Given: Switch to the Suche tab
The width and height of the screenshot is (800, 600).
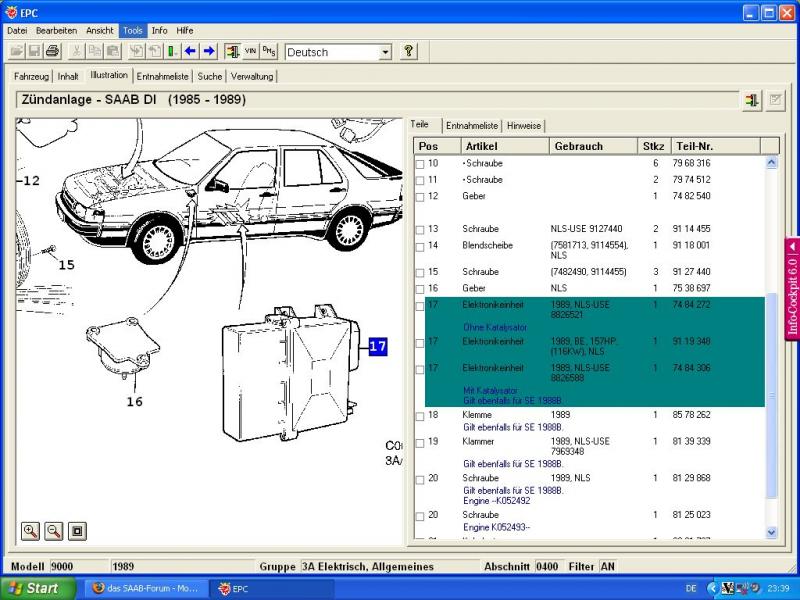Looking at the screenshot, I should [210, 77].
